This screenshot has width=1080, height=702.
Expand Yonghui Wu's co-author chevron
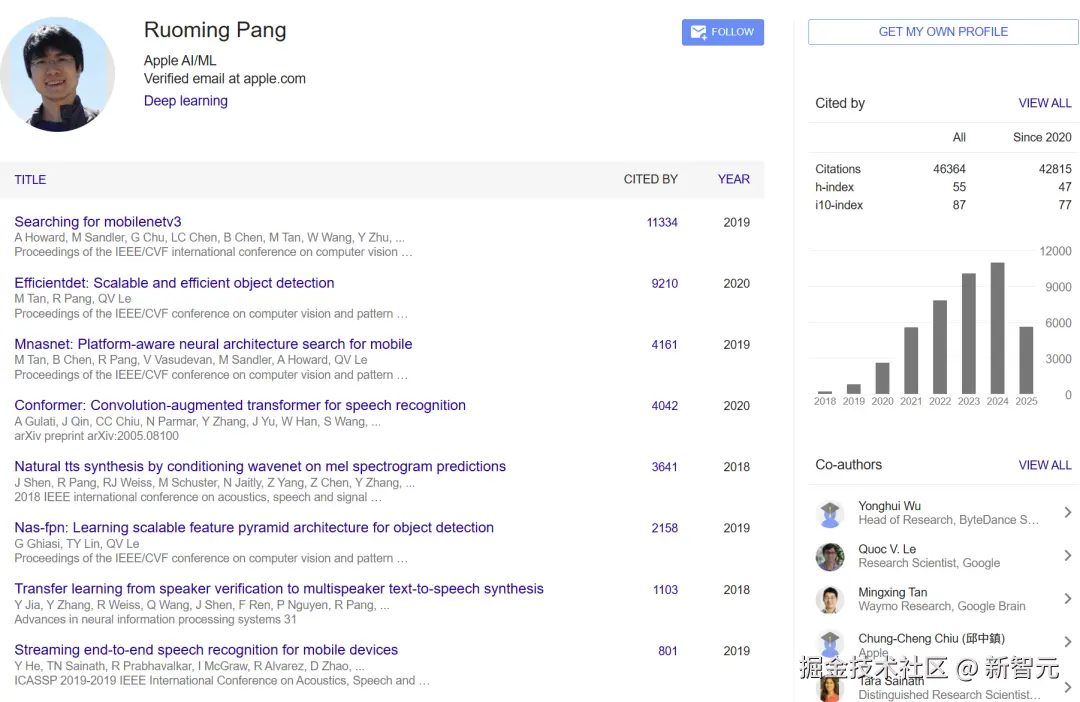tap(1067, 513)
